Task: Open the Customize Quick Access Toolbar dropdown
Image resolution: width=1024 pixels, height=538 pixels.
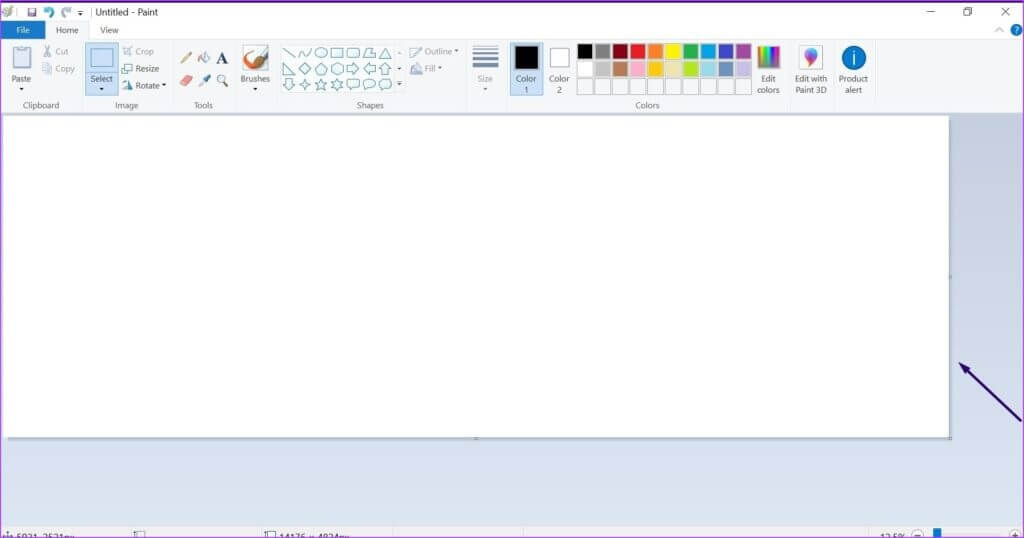Action: [x=80, y=13]
